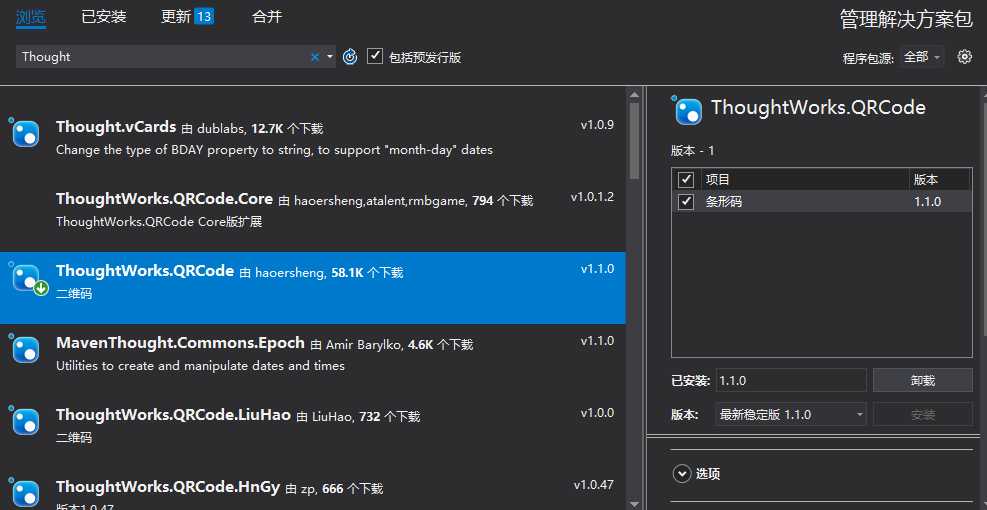Click the installed ThoughtWorks.QRCode package icon
Screen dimensions: 987x510
tap(28, 279)
